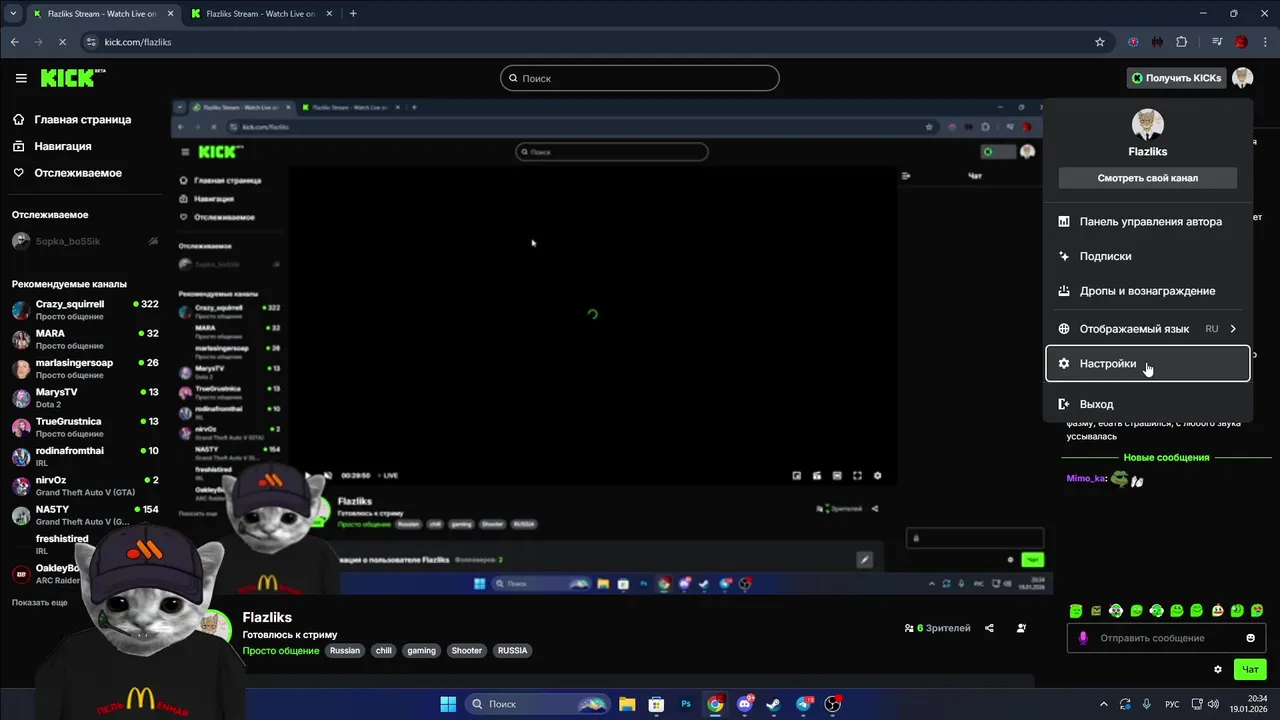Click the Russian tag
The height and width of the screenshot is (720, 1280).
click(x=345, y=650)
